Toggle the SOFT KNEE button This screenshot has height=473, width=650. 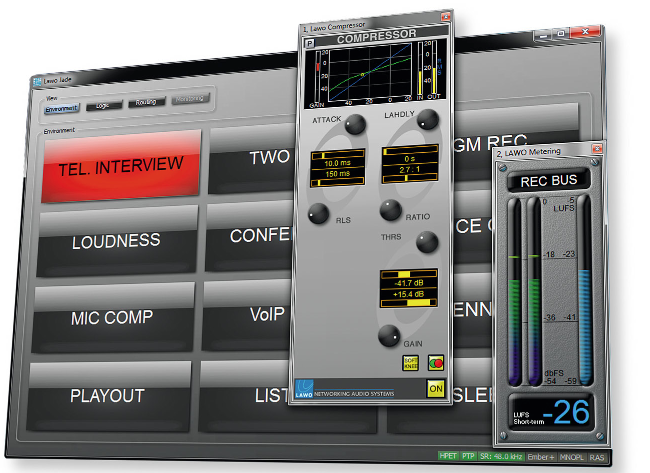410,364
